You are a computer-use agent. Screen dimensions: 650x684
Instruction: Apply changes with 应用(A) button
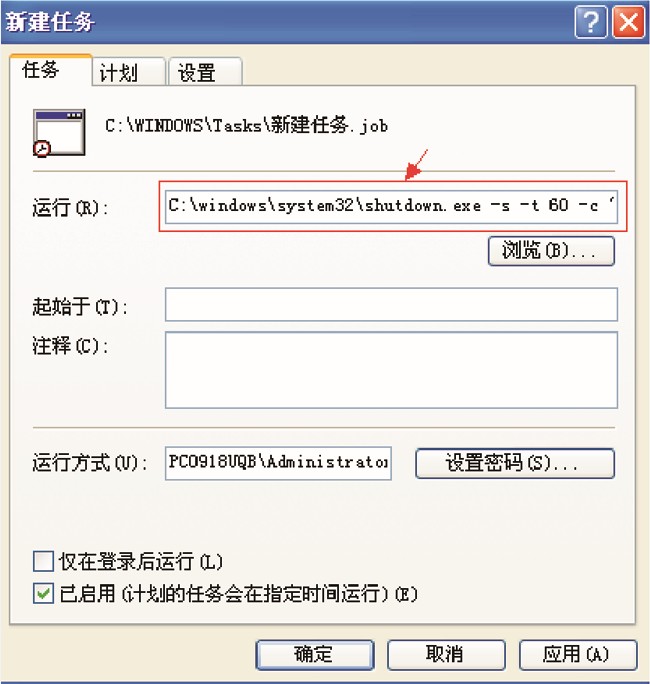[x=578, y=654]
